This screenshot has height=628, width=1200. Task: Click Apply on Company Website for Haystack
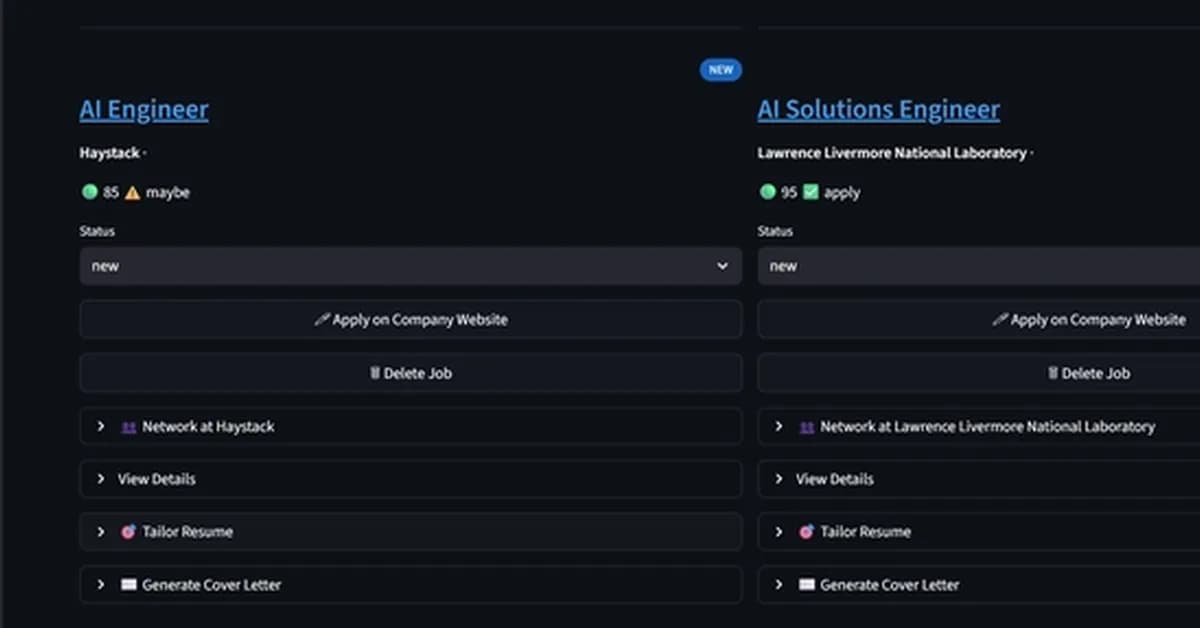[x=410, y=320]
